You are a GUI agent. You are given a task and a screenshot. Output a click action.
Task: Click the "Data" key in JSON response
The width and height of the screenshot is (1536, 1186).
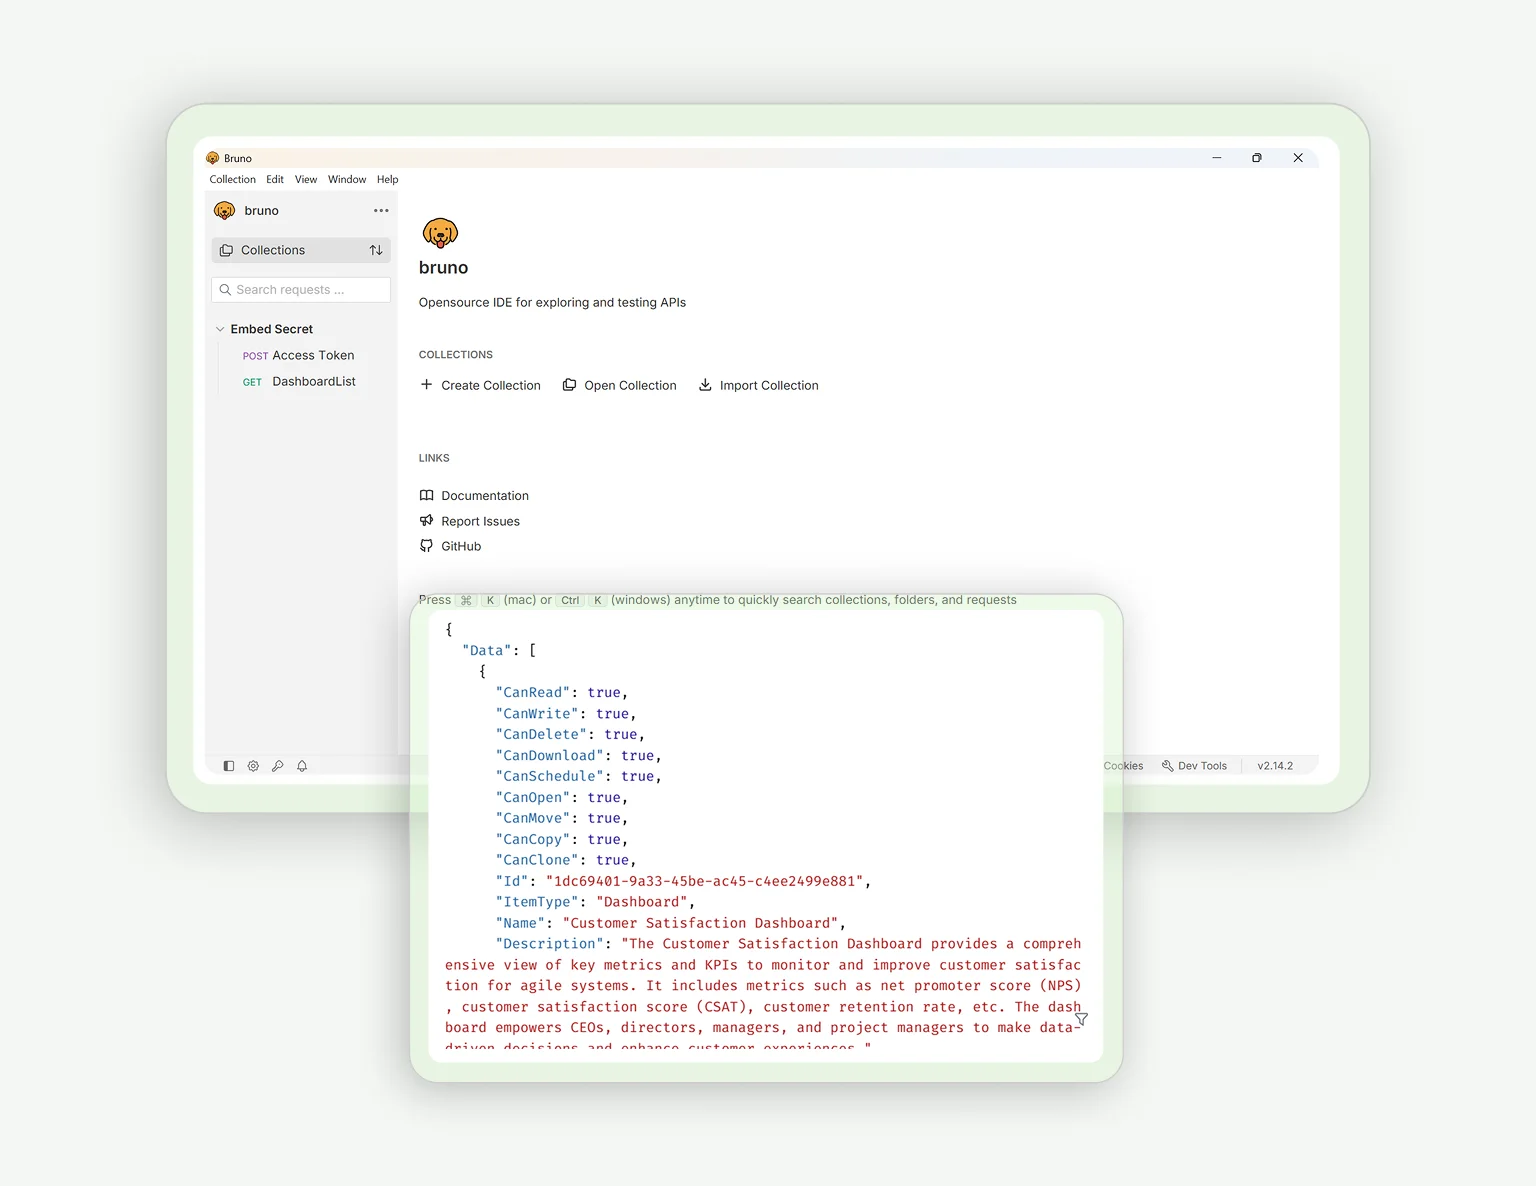[x=487, y=650]
